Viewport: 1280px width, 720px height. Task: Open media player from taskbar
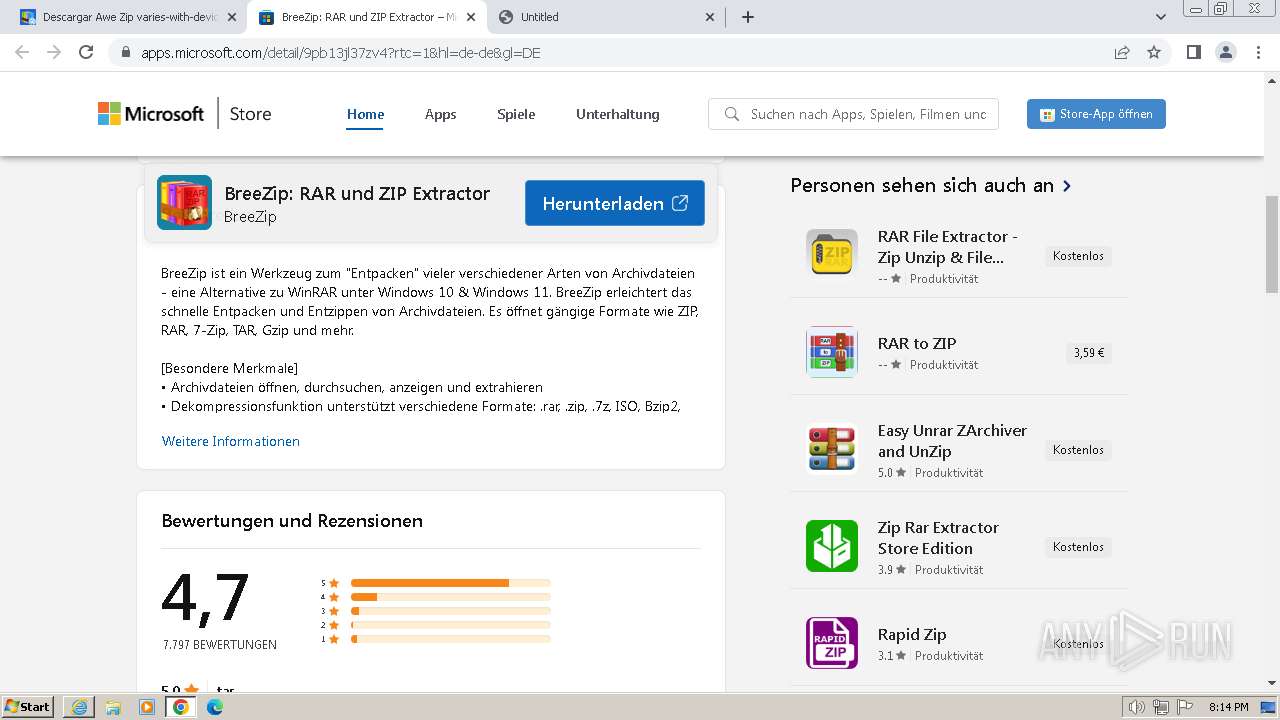click(147, 707)
